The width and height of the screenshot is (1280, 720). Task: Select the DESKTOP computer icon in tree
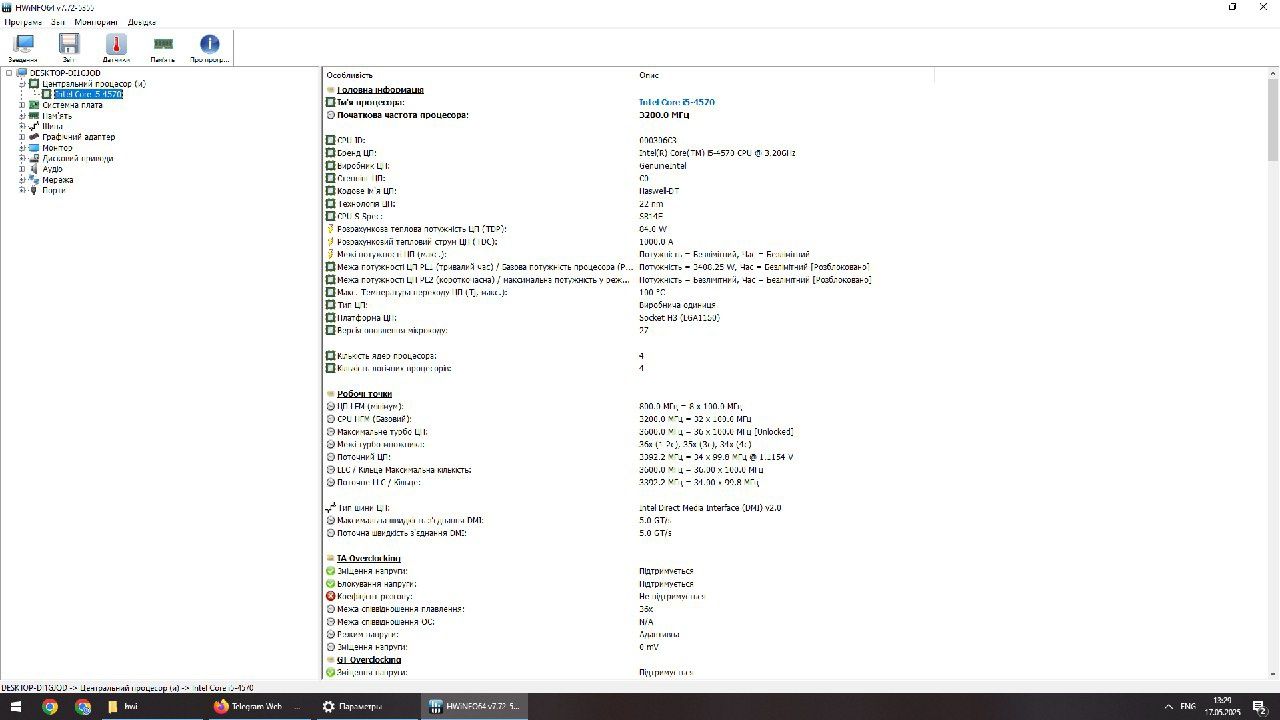[x=22, y=73]
